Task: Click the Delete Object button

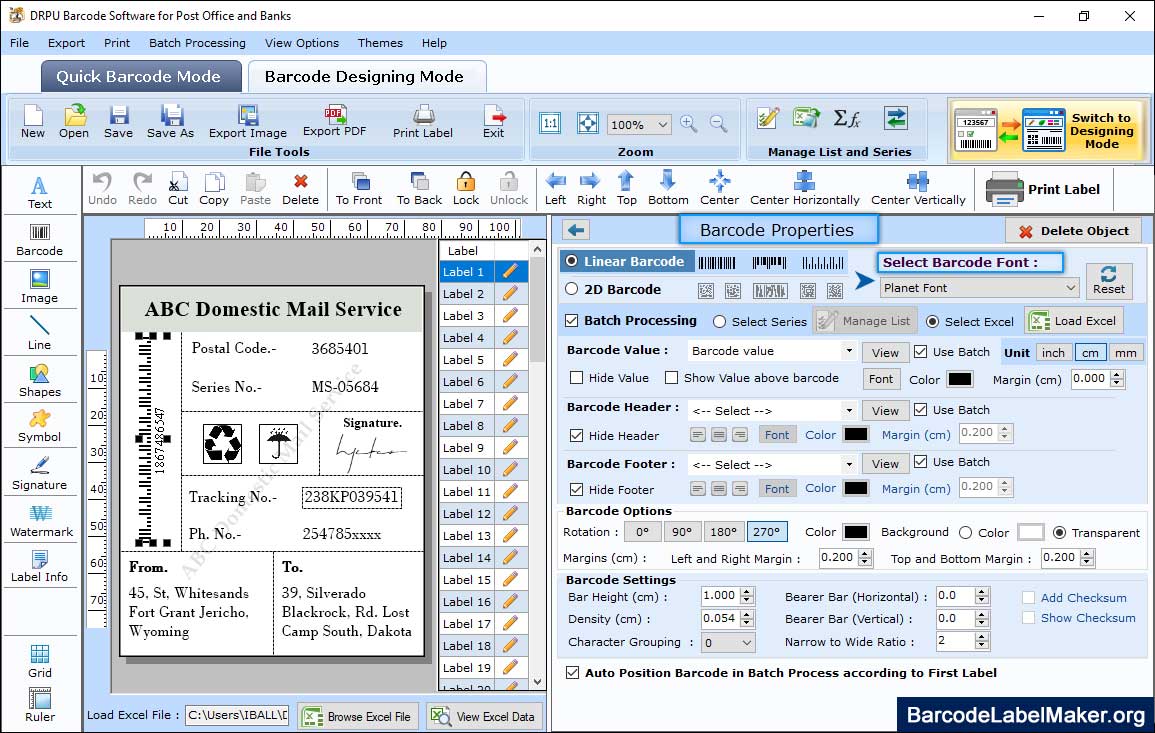Action: 1074,231
